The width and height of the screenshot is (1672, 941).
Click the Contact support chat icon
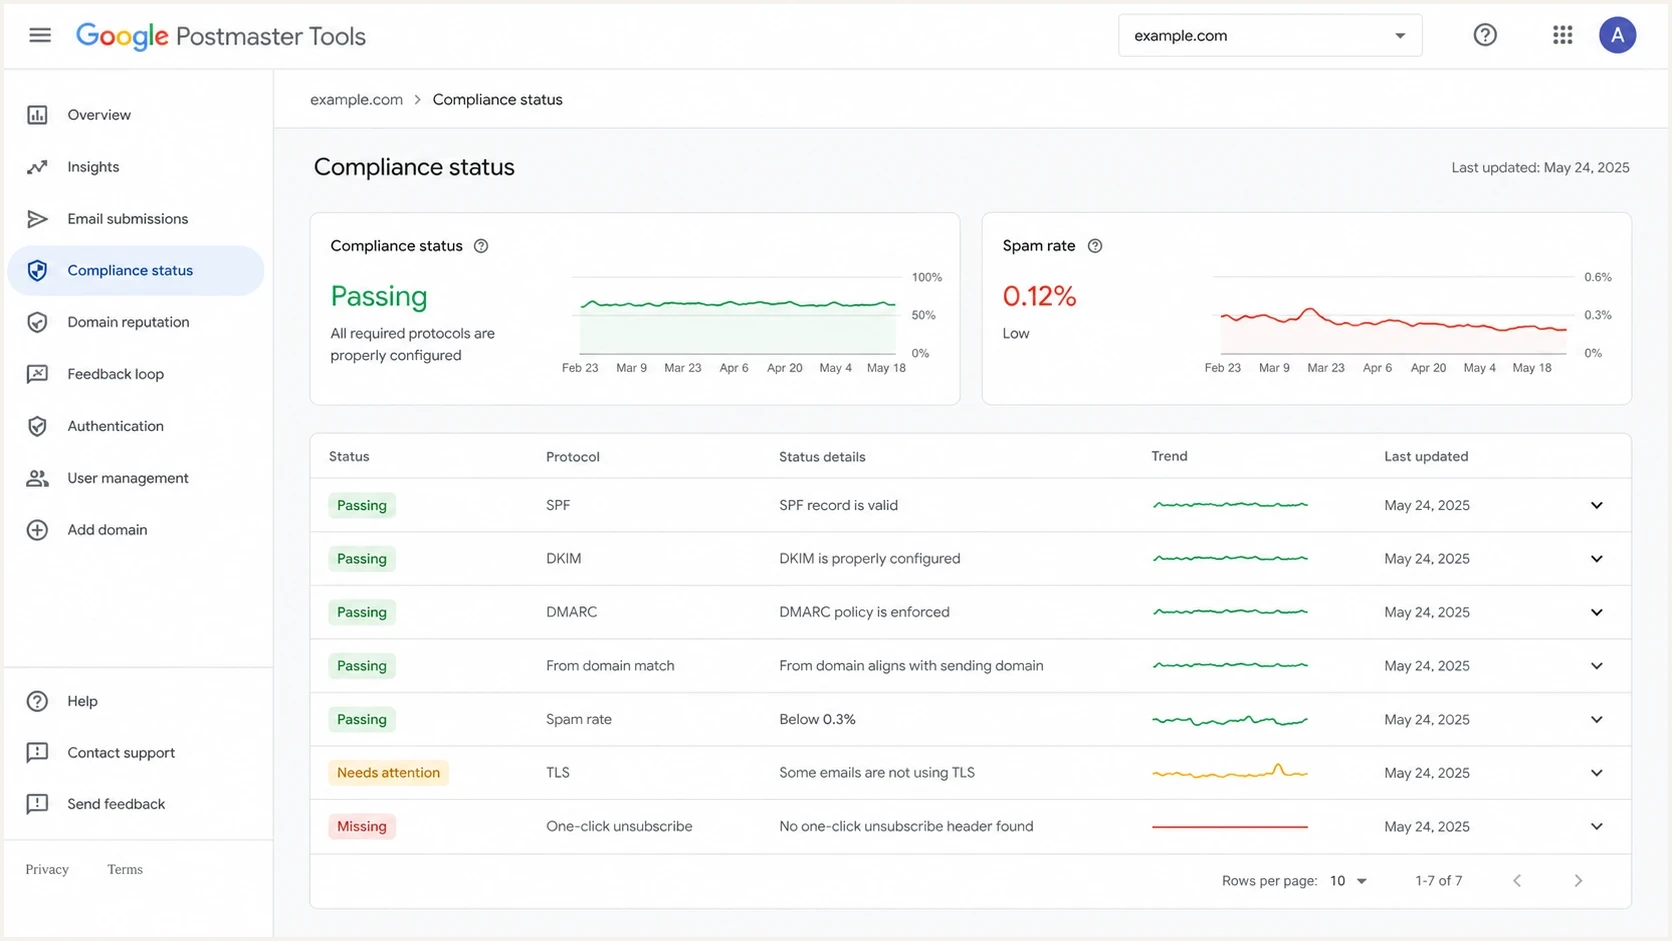click(x=37, y=753)
